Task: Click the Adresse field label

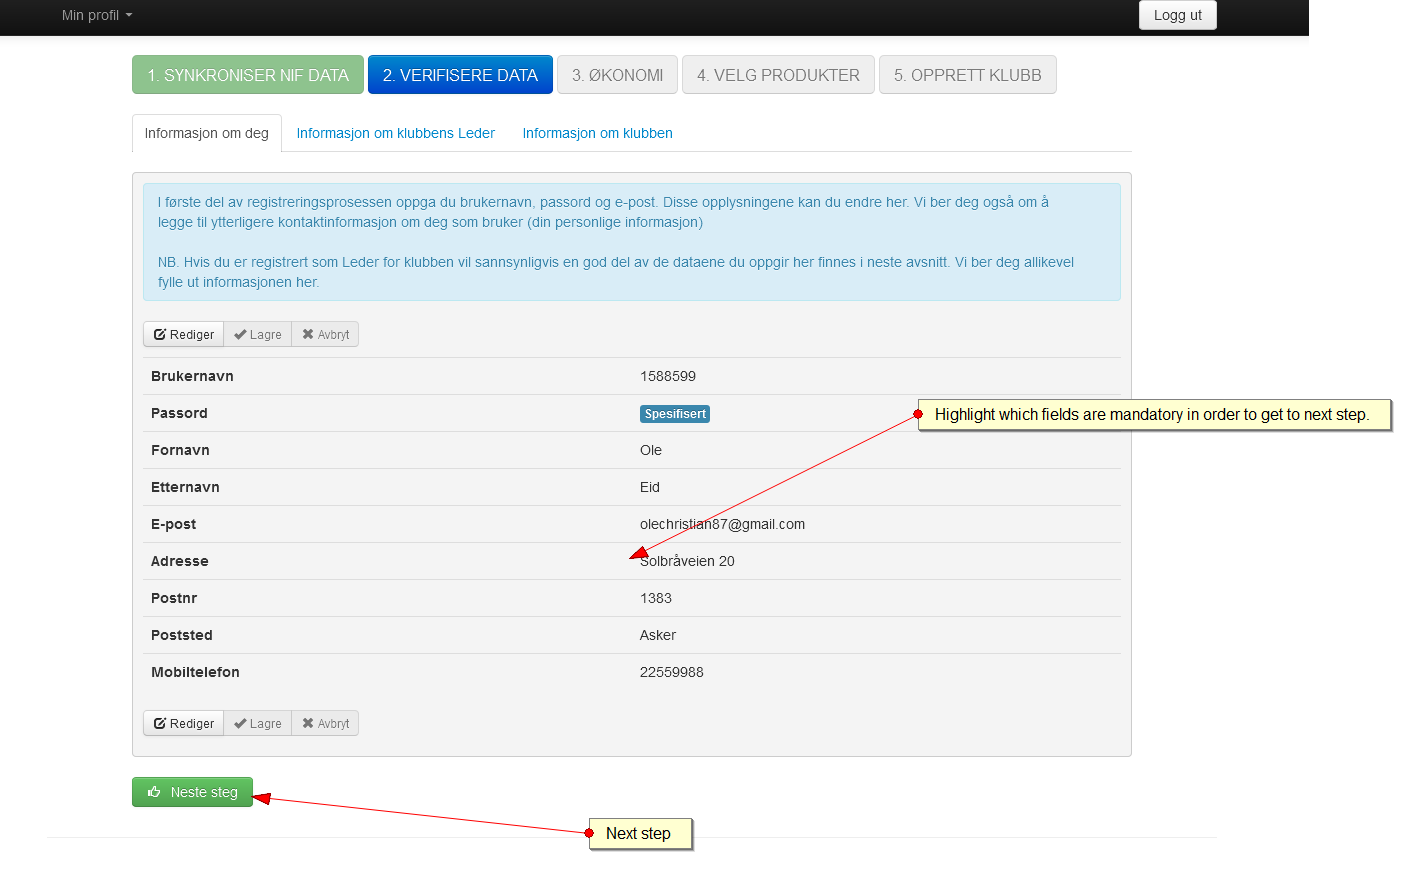Action: coord(180,561)
